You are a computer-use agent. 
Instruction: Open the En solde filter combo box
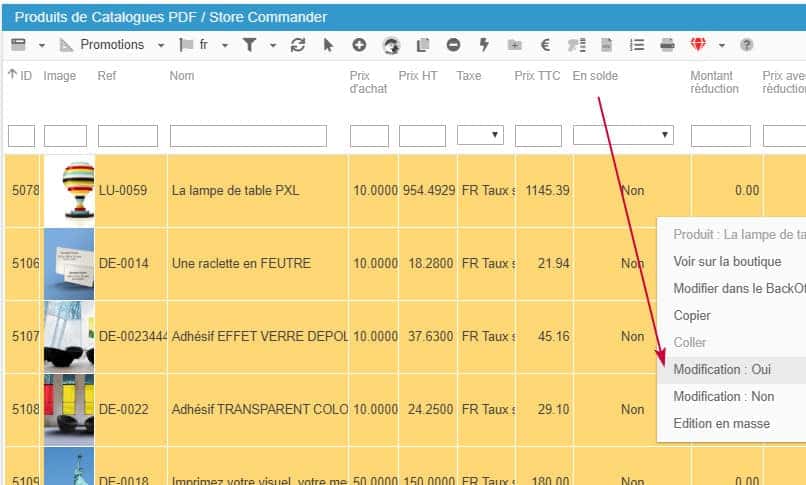pos(623,135)
